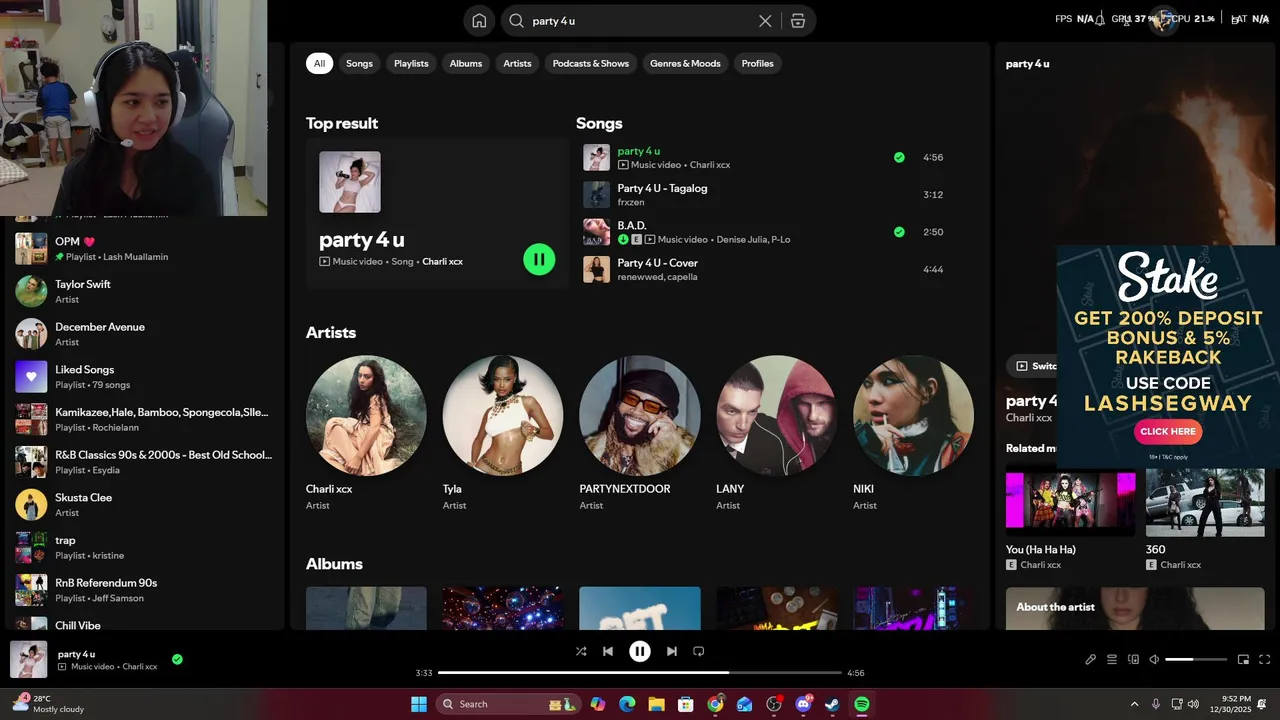Open Discord from the taskbar
The width and height of the screenshot is (1280, 720).
[803, 704]
